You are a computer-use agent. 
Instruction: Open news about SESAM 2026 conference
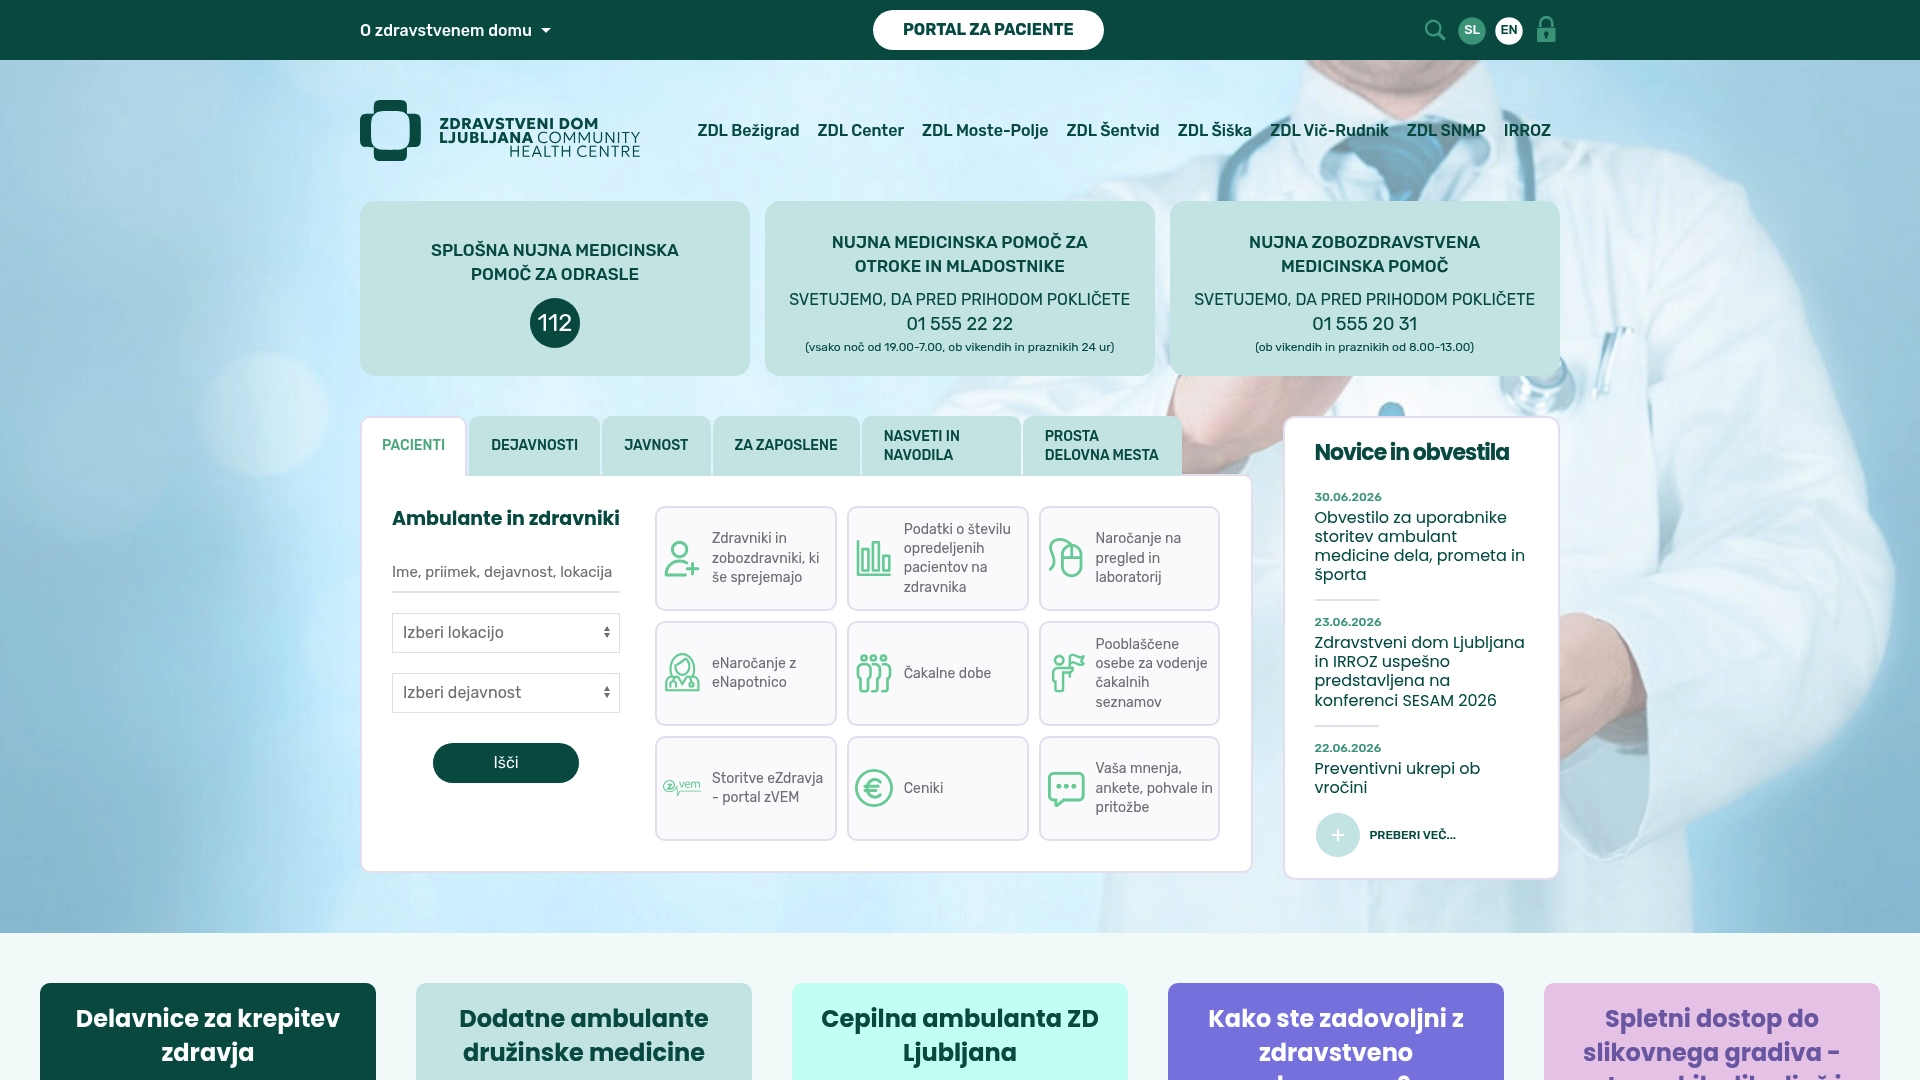pos(1419,671)
